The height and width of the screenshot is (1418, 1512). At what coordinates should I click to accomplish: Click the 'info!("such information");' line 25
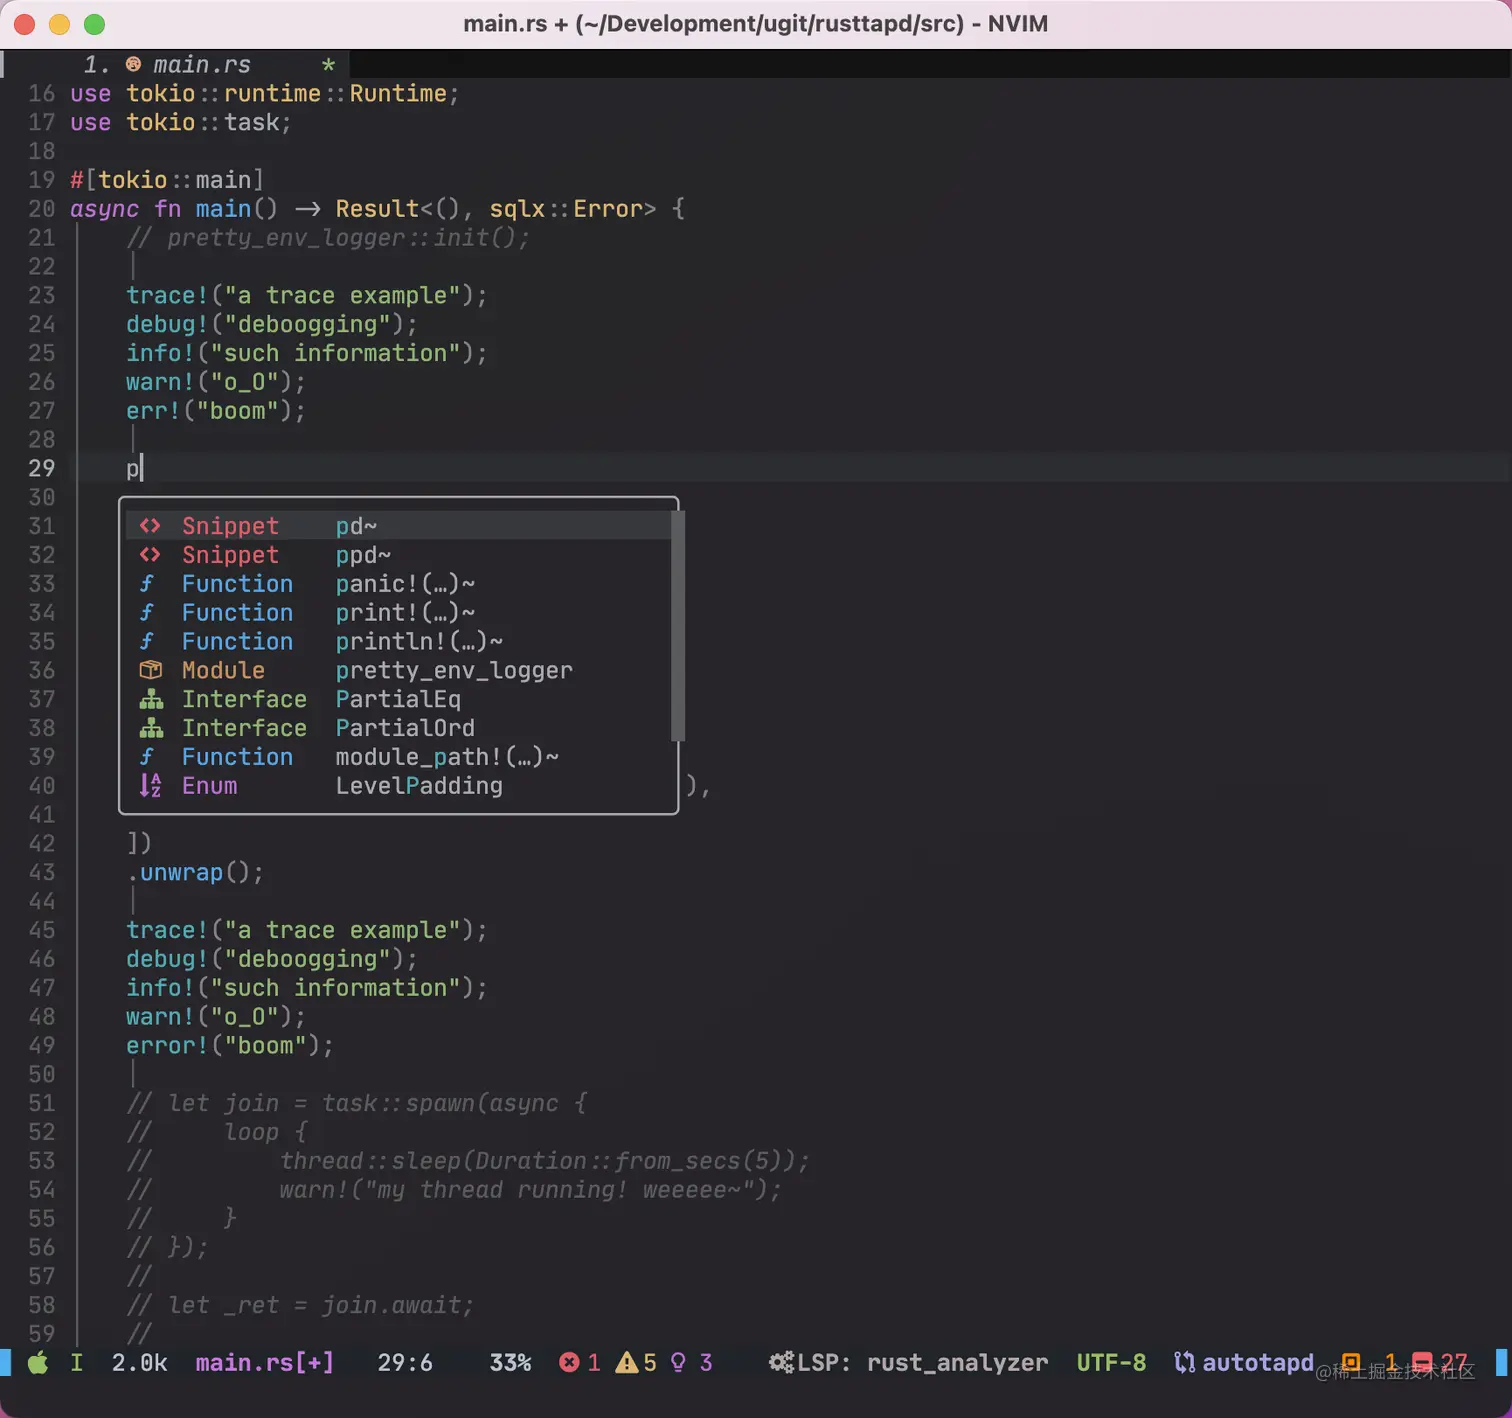tap(306, 353)
